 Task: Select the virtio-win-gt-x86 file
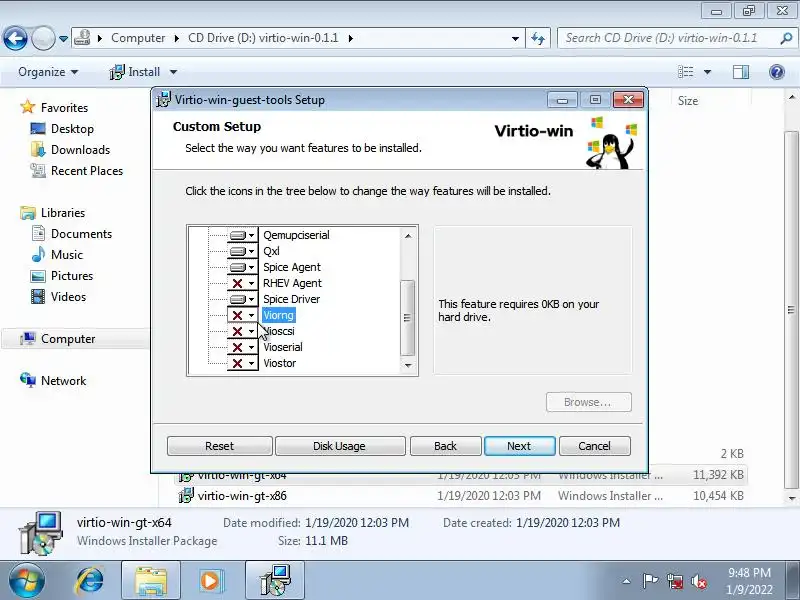click(x=242, y=496)
